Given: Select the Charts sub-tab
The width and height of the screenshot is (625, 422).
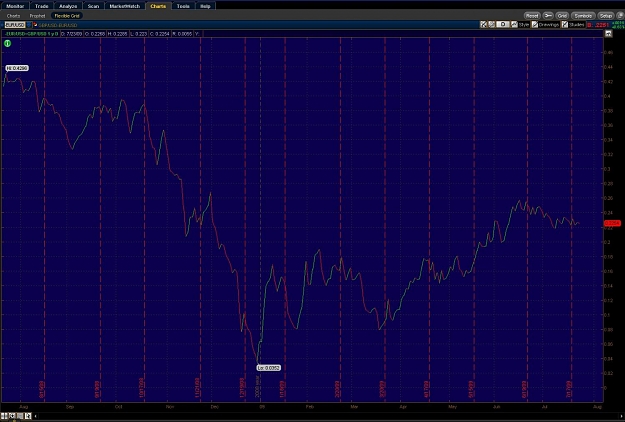Looking at the screenshot, I should [x=13, y=16].
